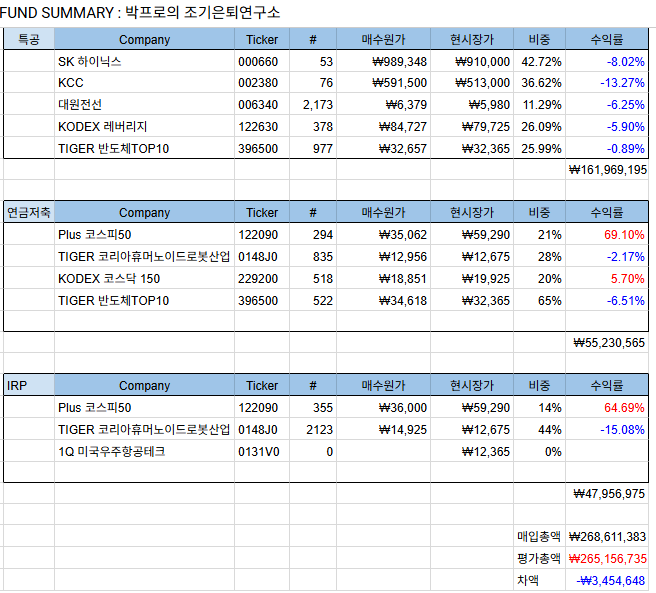Viewport: 656px width, 593px height.
Task: Click the return cell -2.17%
Action: coord(607,257)
